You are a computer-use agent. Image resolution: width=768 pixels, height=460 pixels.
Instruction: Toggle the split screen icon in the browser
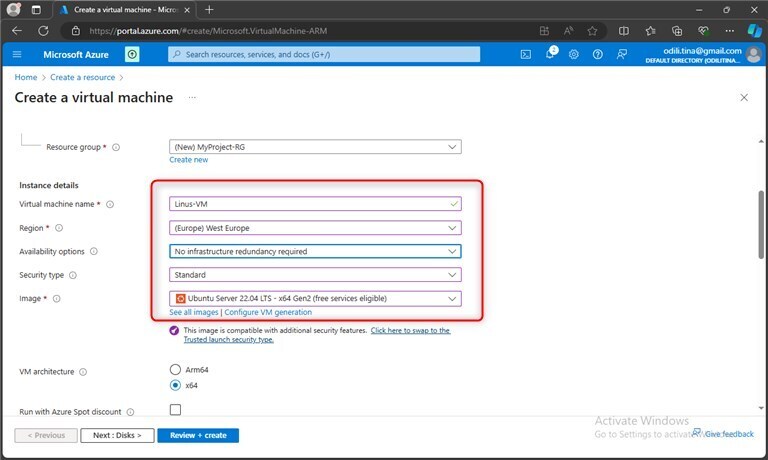(x=624, y=31)
